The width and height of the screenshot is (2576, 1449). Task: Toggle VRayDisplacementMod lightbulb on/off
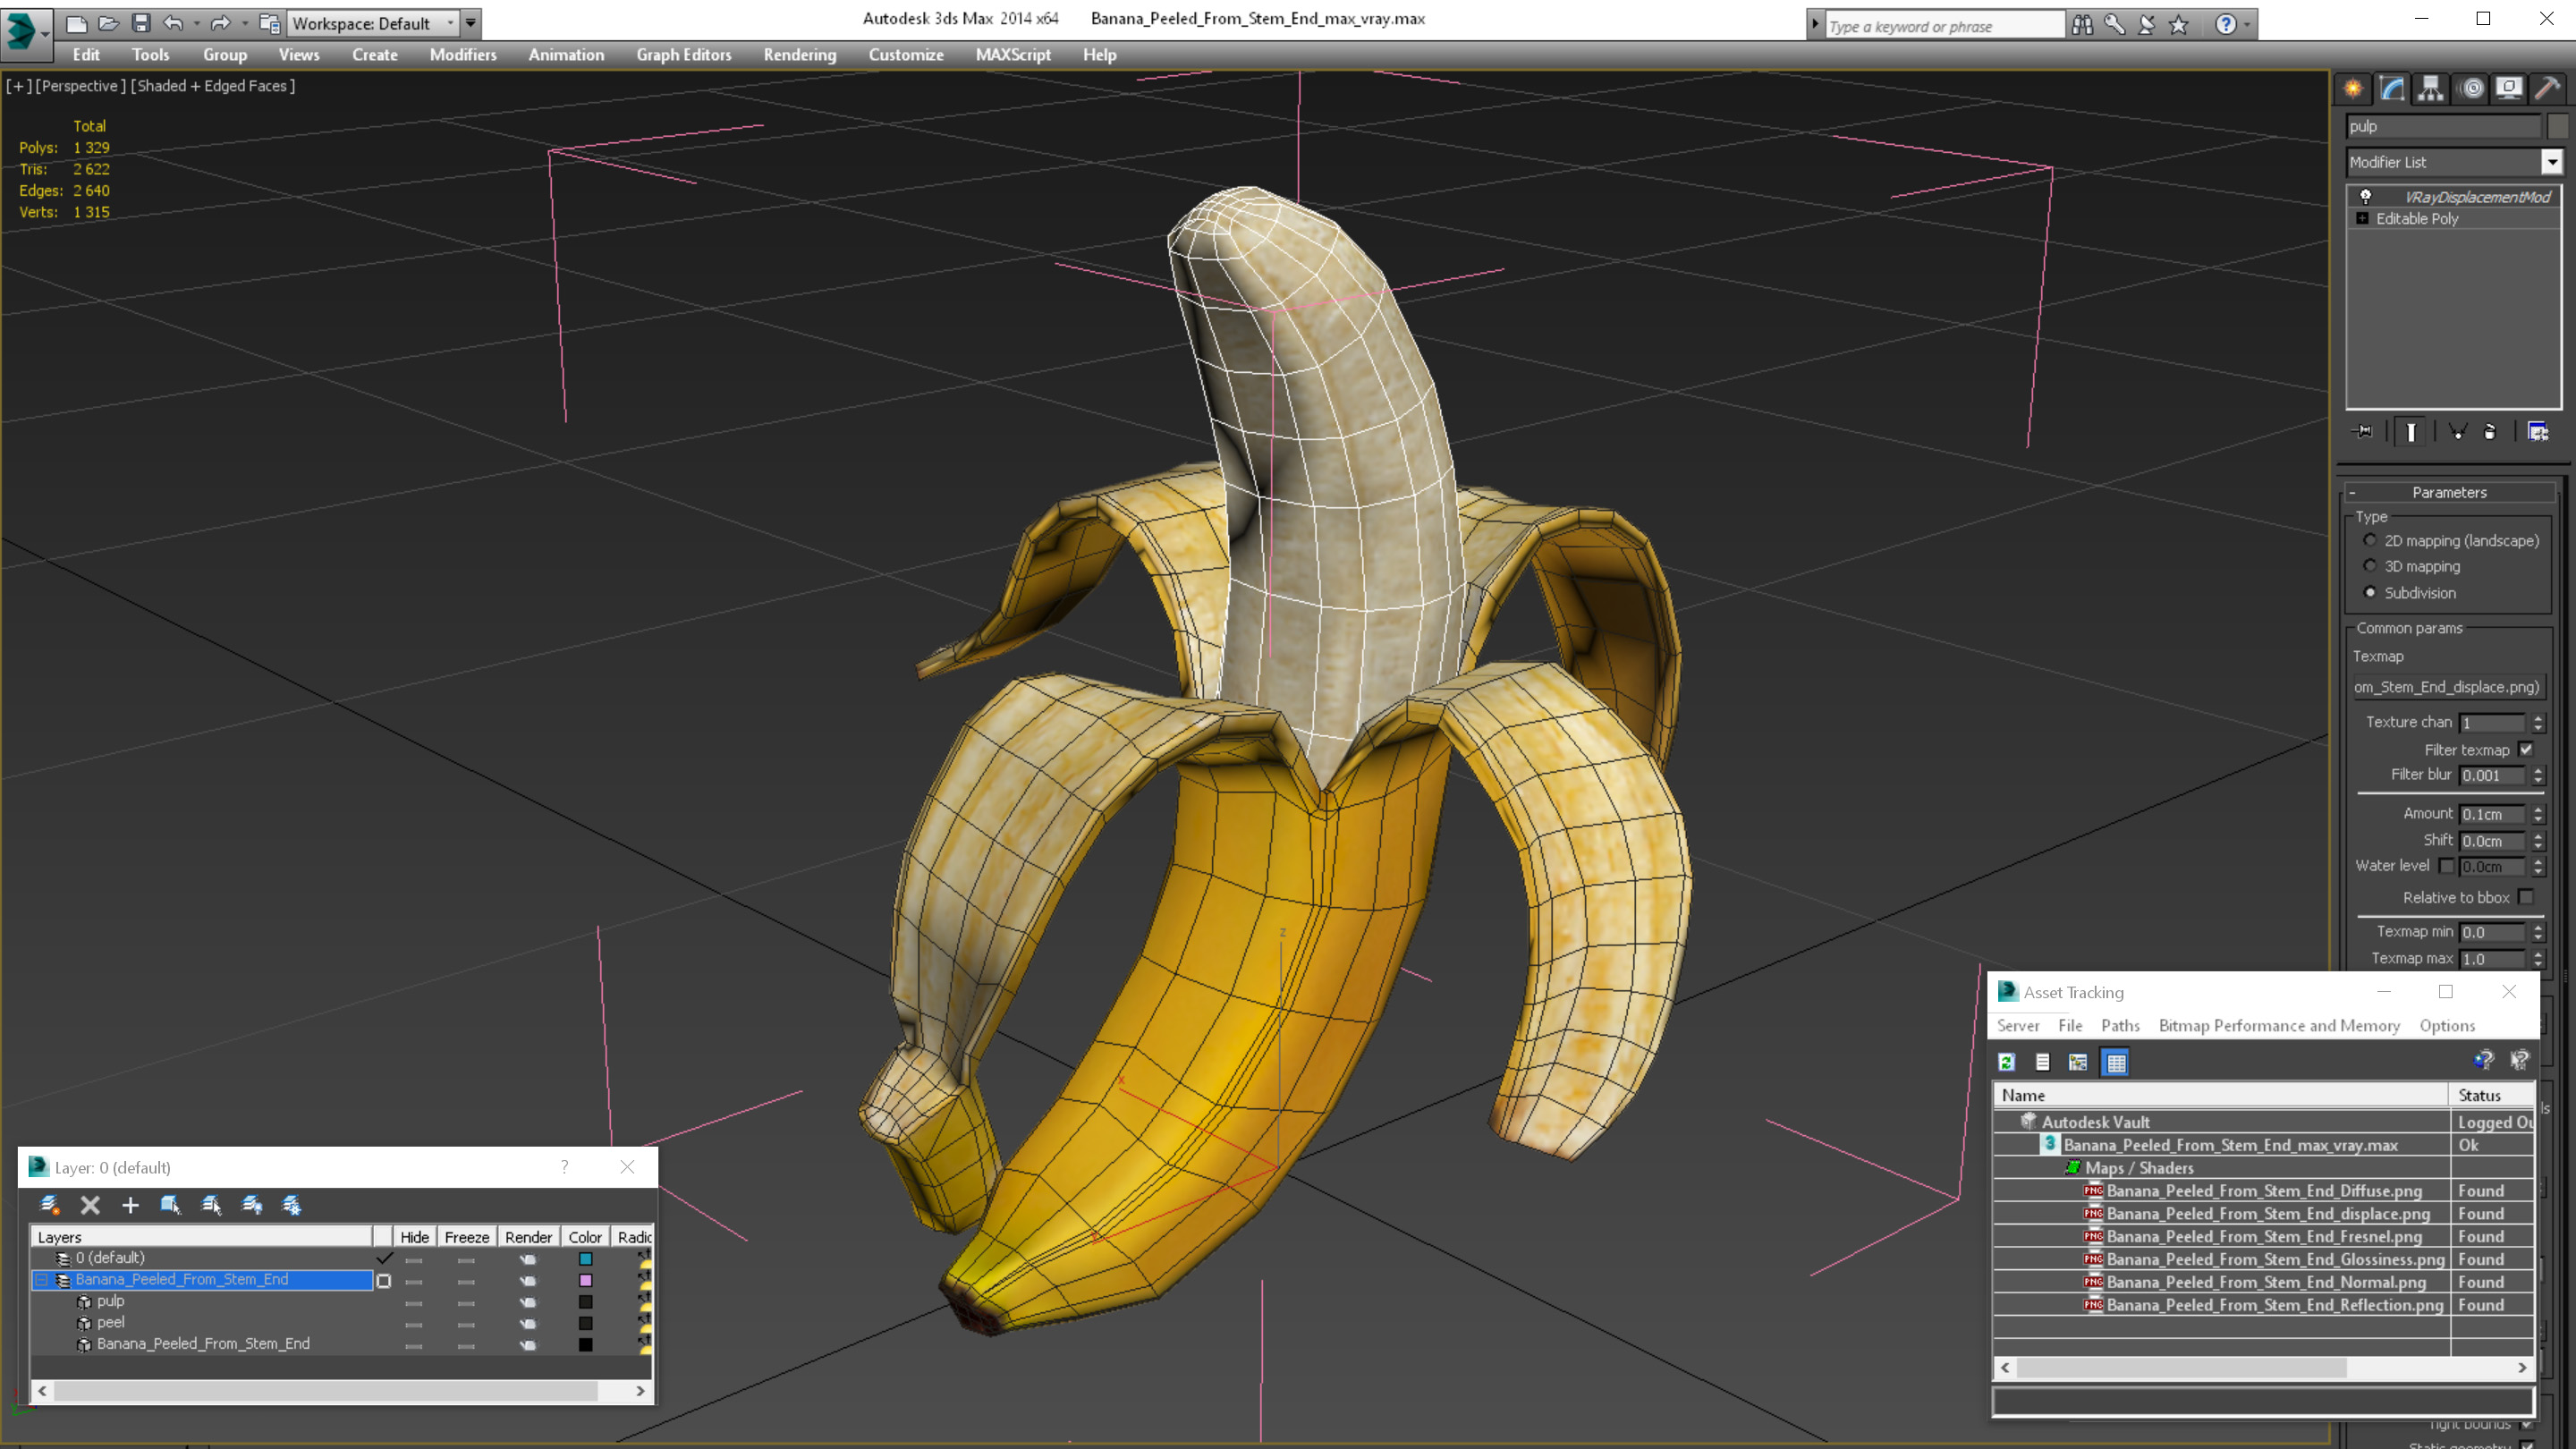[2365, 196]
